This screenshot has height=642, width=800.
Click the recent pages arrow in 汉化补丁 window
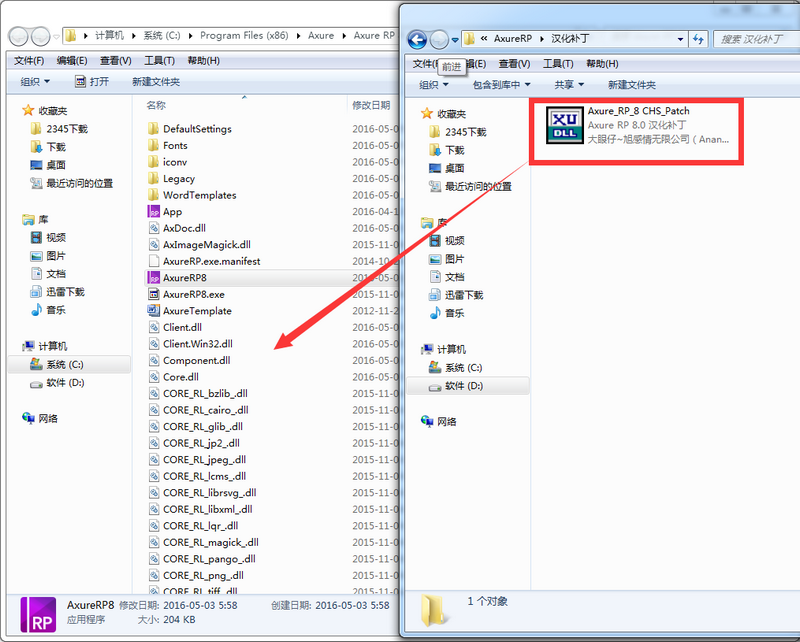tap(455, 40)
